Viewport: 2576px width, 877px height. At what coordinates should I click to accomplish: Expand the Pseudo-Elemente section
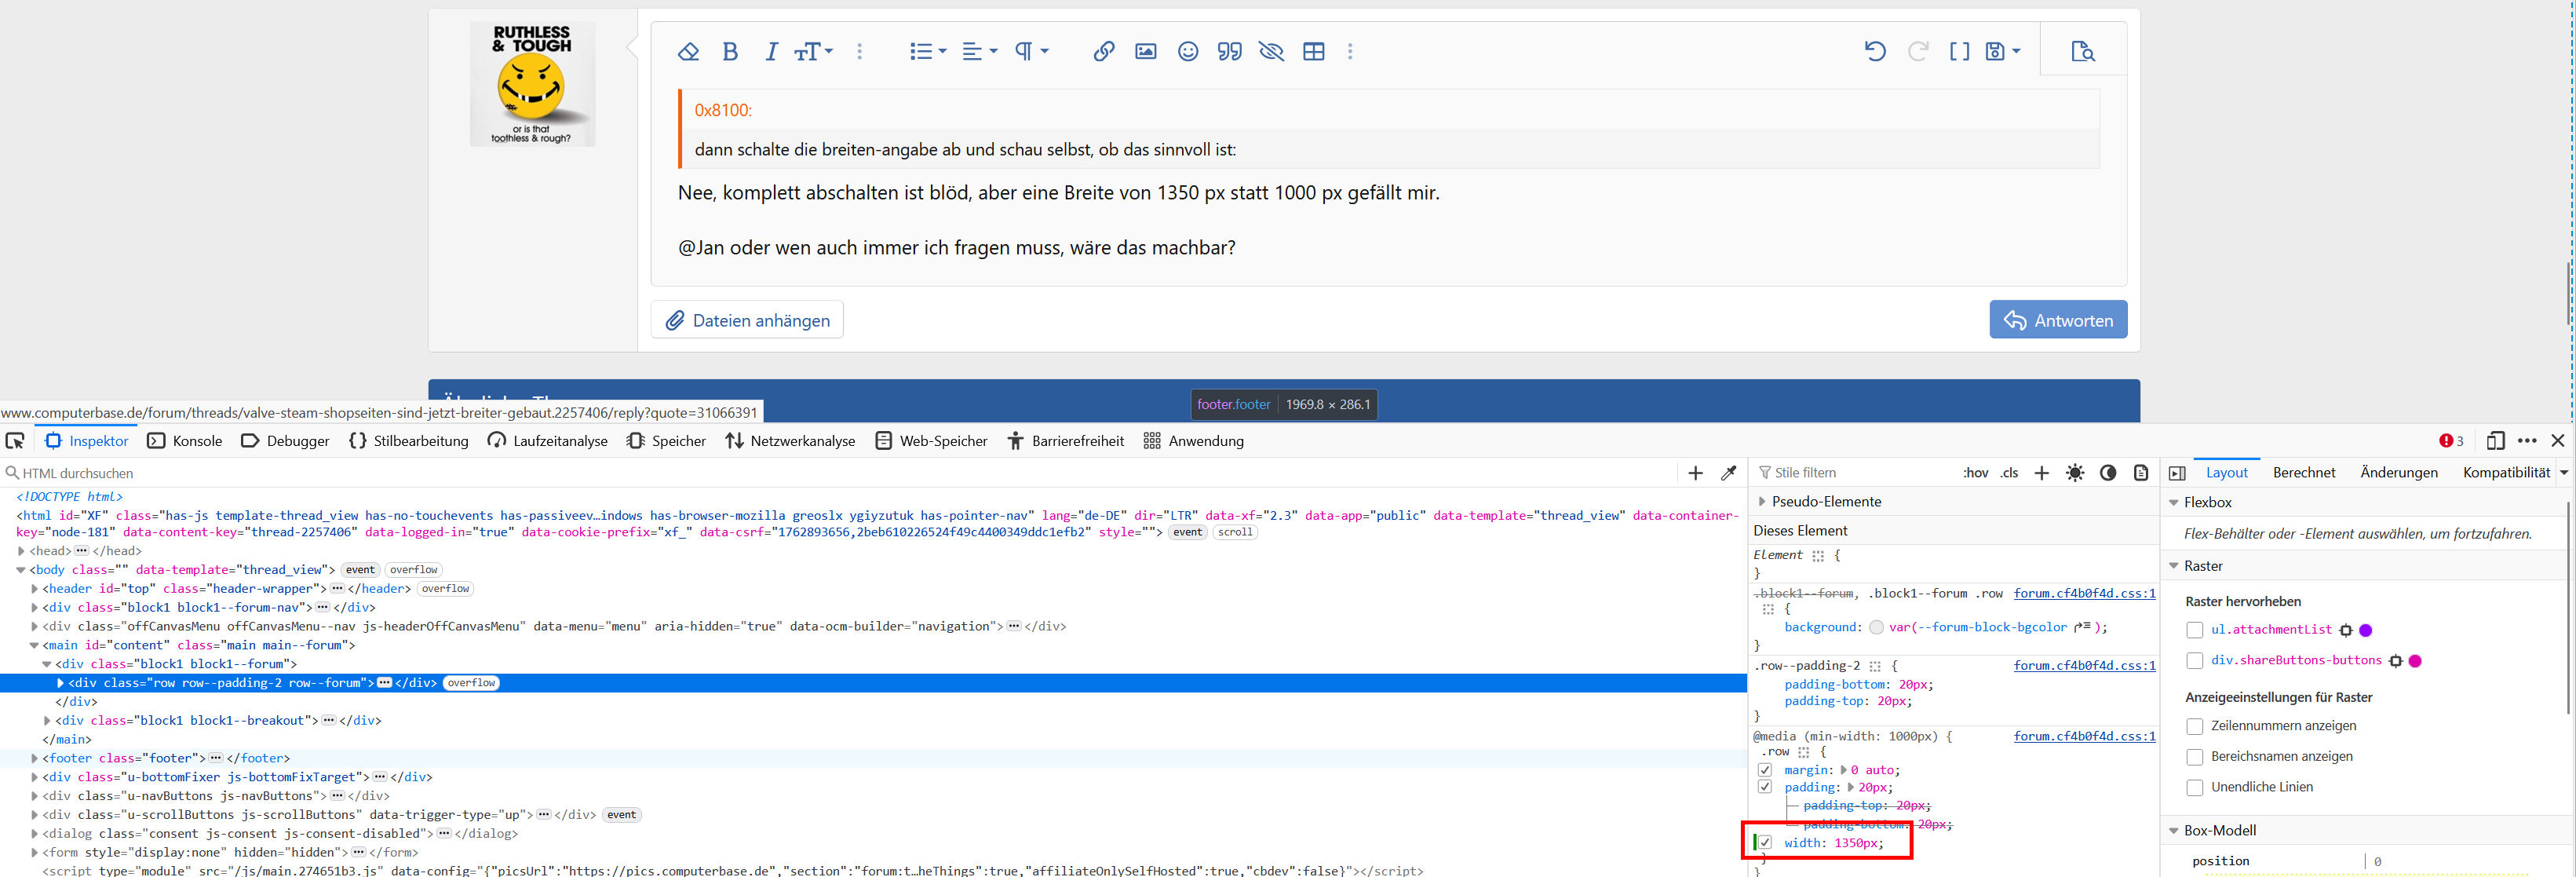(1762, 502)
